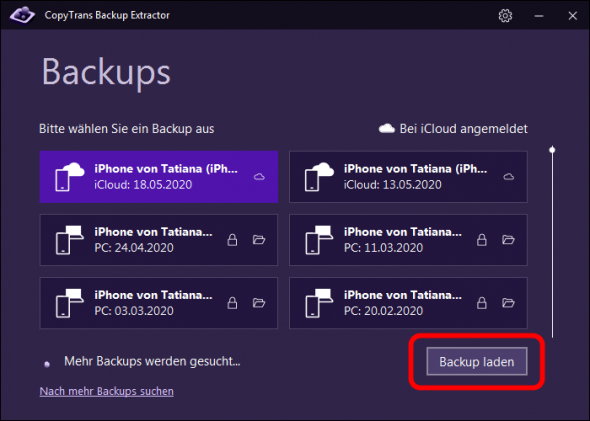Image resolution: width=590 pixels, height=421 pixels.
Task: Open settings via the gear icon
Action: tap(505, 15)
